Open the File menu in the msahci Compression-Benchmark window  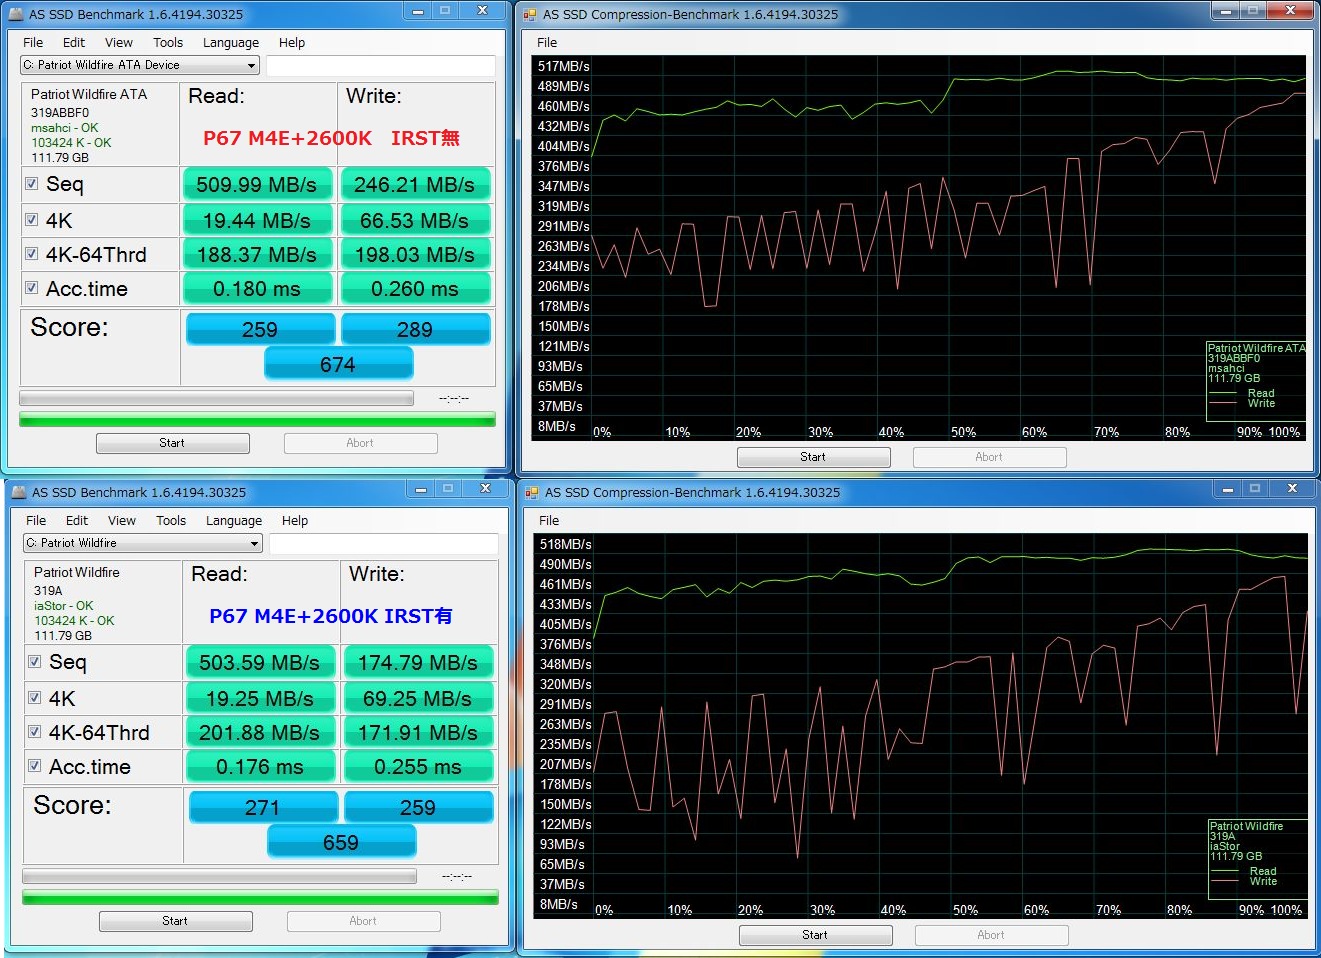click(x=547, y=43)
